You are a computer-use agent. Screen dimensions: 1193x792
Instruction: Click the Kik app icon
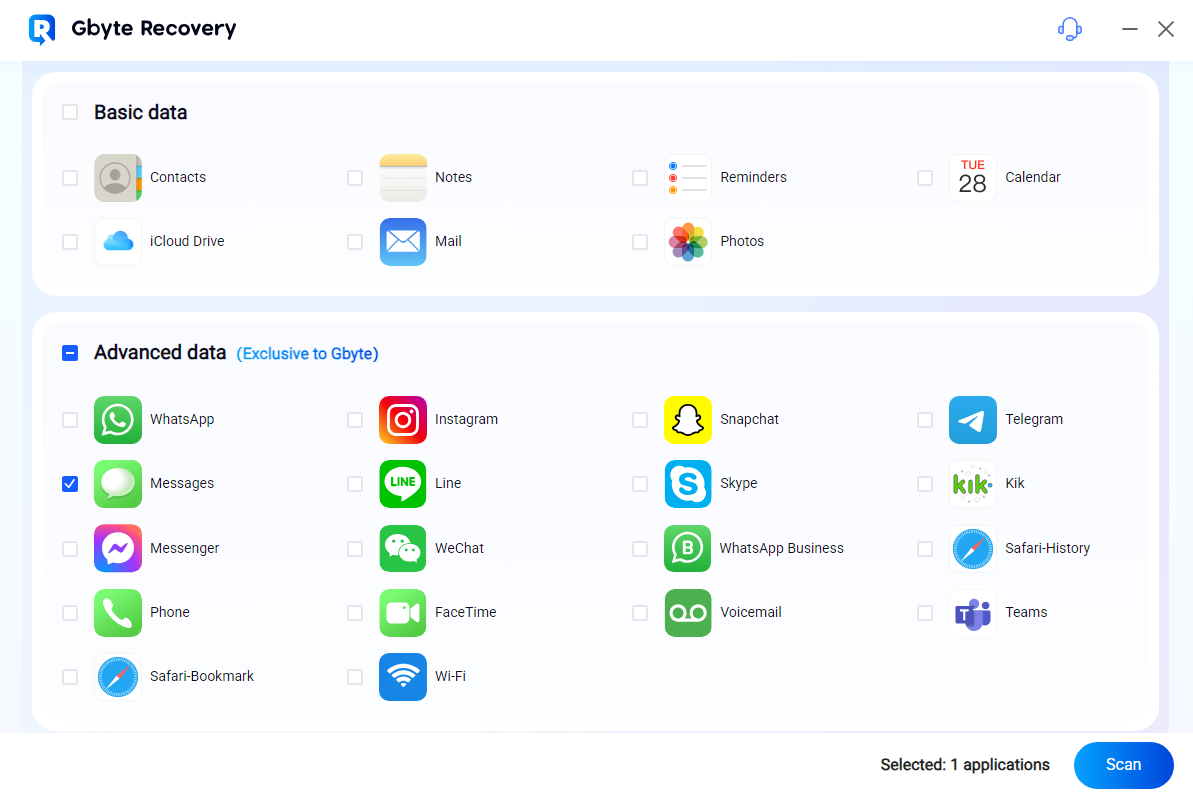tap(972, 483)
